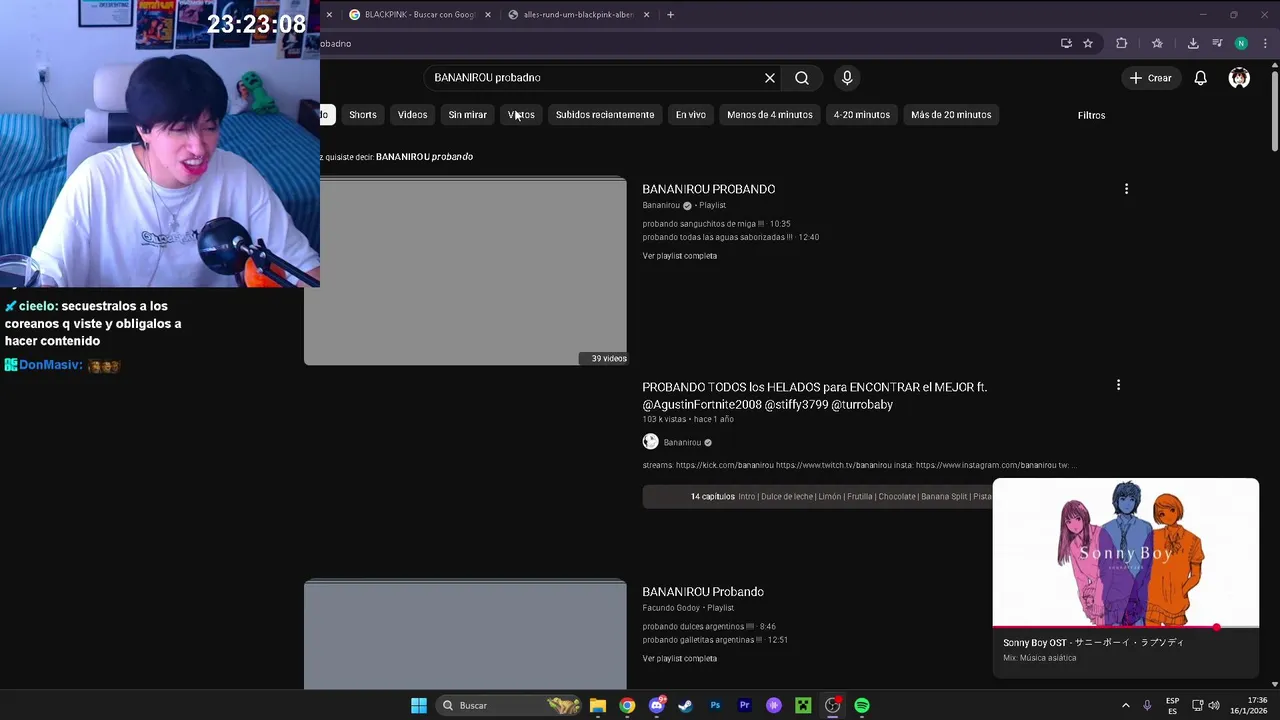This screenshot has height=720, width=1280.
Task: Click probando sanguchitos de miga entry
Action: coord(716,224)
